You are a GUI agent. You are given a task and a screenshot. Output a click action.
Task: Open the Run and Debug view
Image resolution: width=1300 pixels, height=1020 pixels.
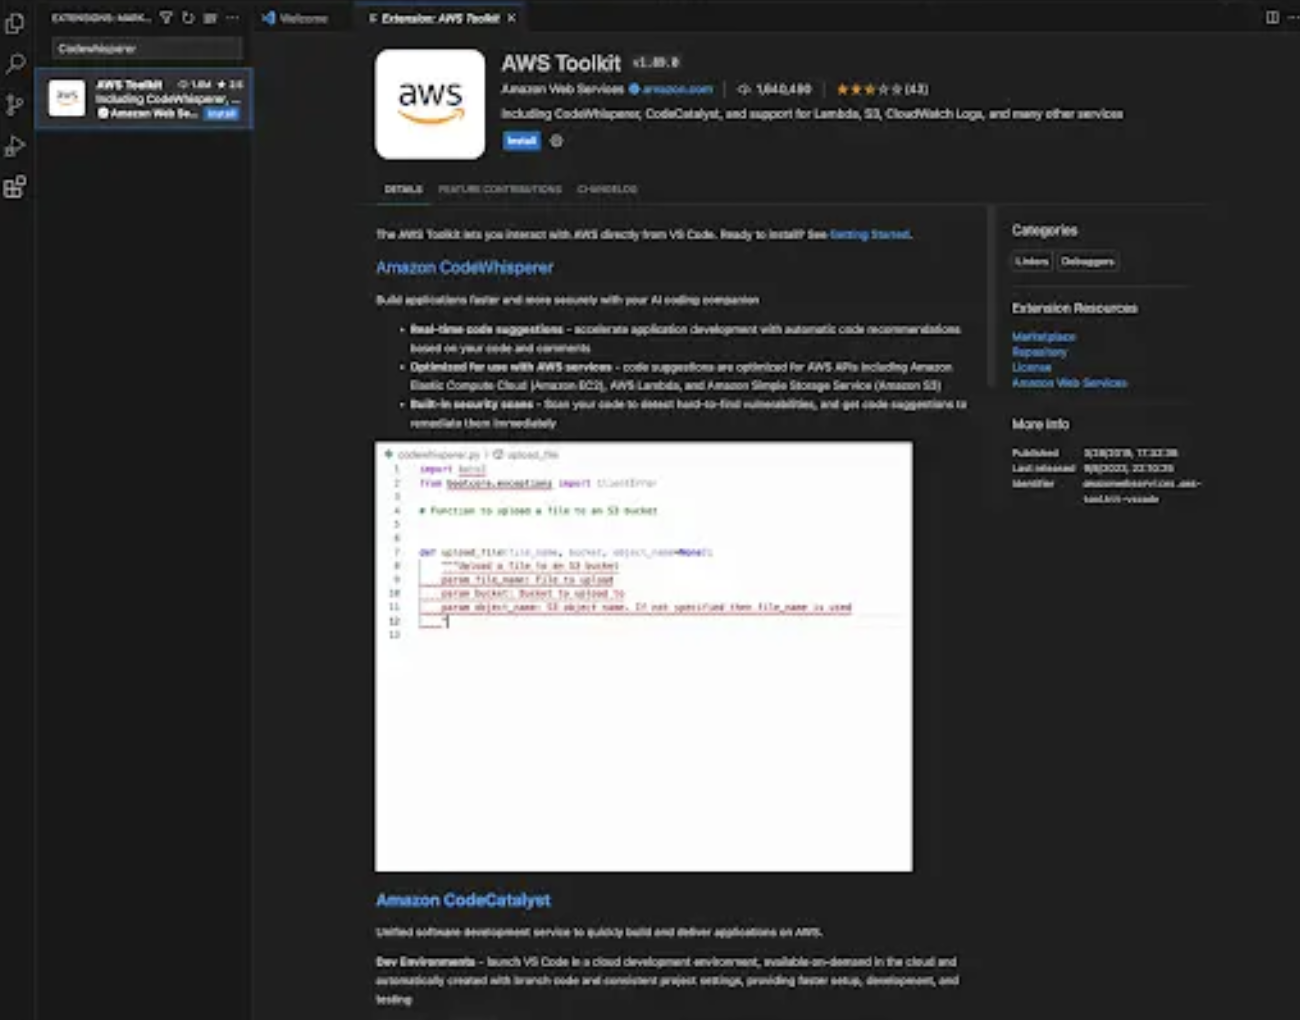tap(15, 146)
